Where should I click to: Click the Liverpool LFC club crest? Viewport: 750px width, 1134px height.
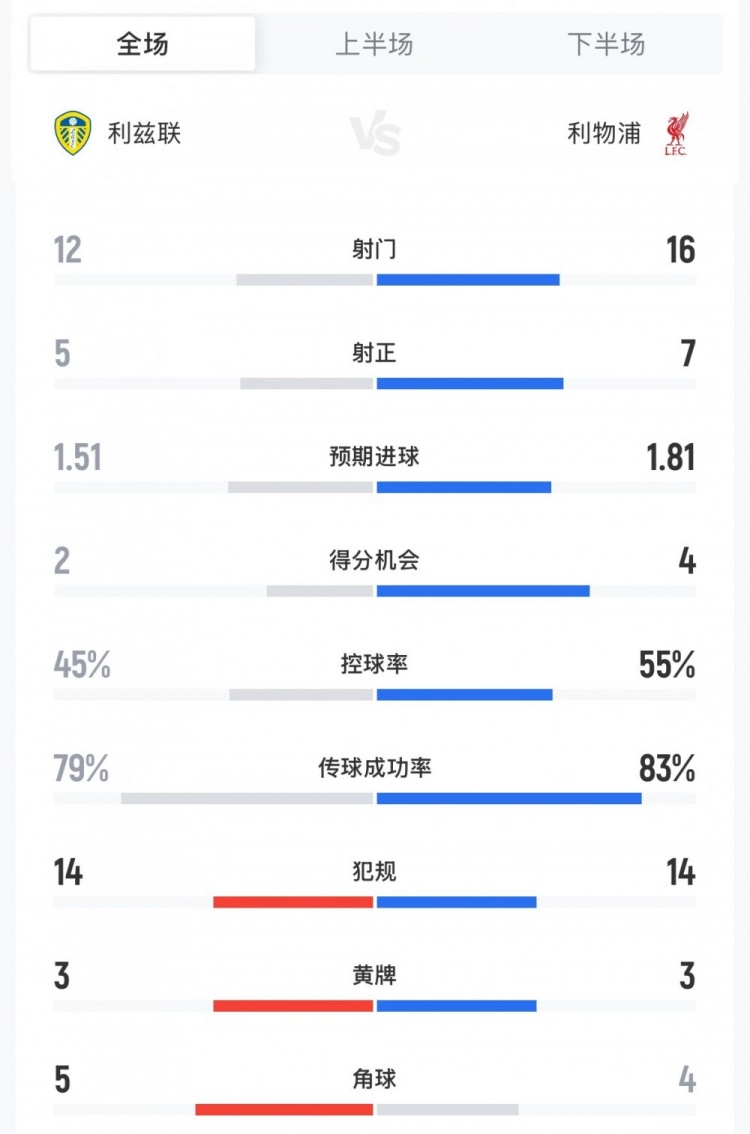[x=677, y=134]
